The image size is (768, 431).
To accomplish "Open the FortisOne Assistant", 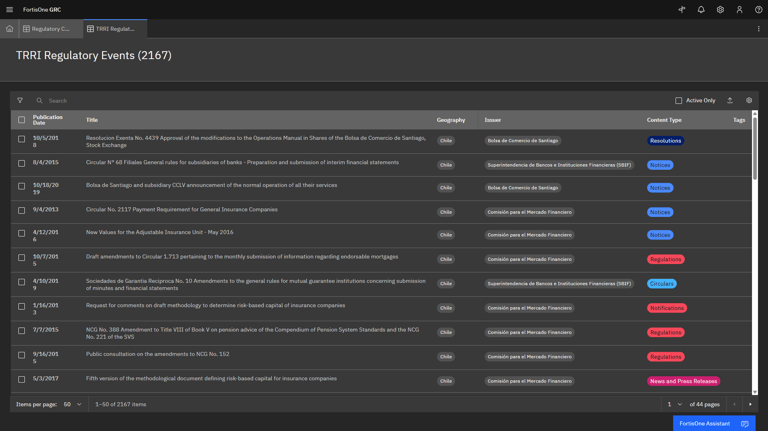I will (714, 423).
